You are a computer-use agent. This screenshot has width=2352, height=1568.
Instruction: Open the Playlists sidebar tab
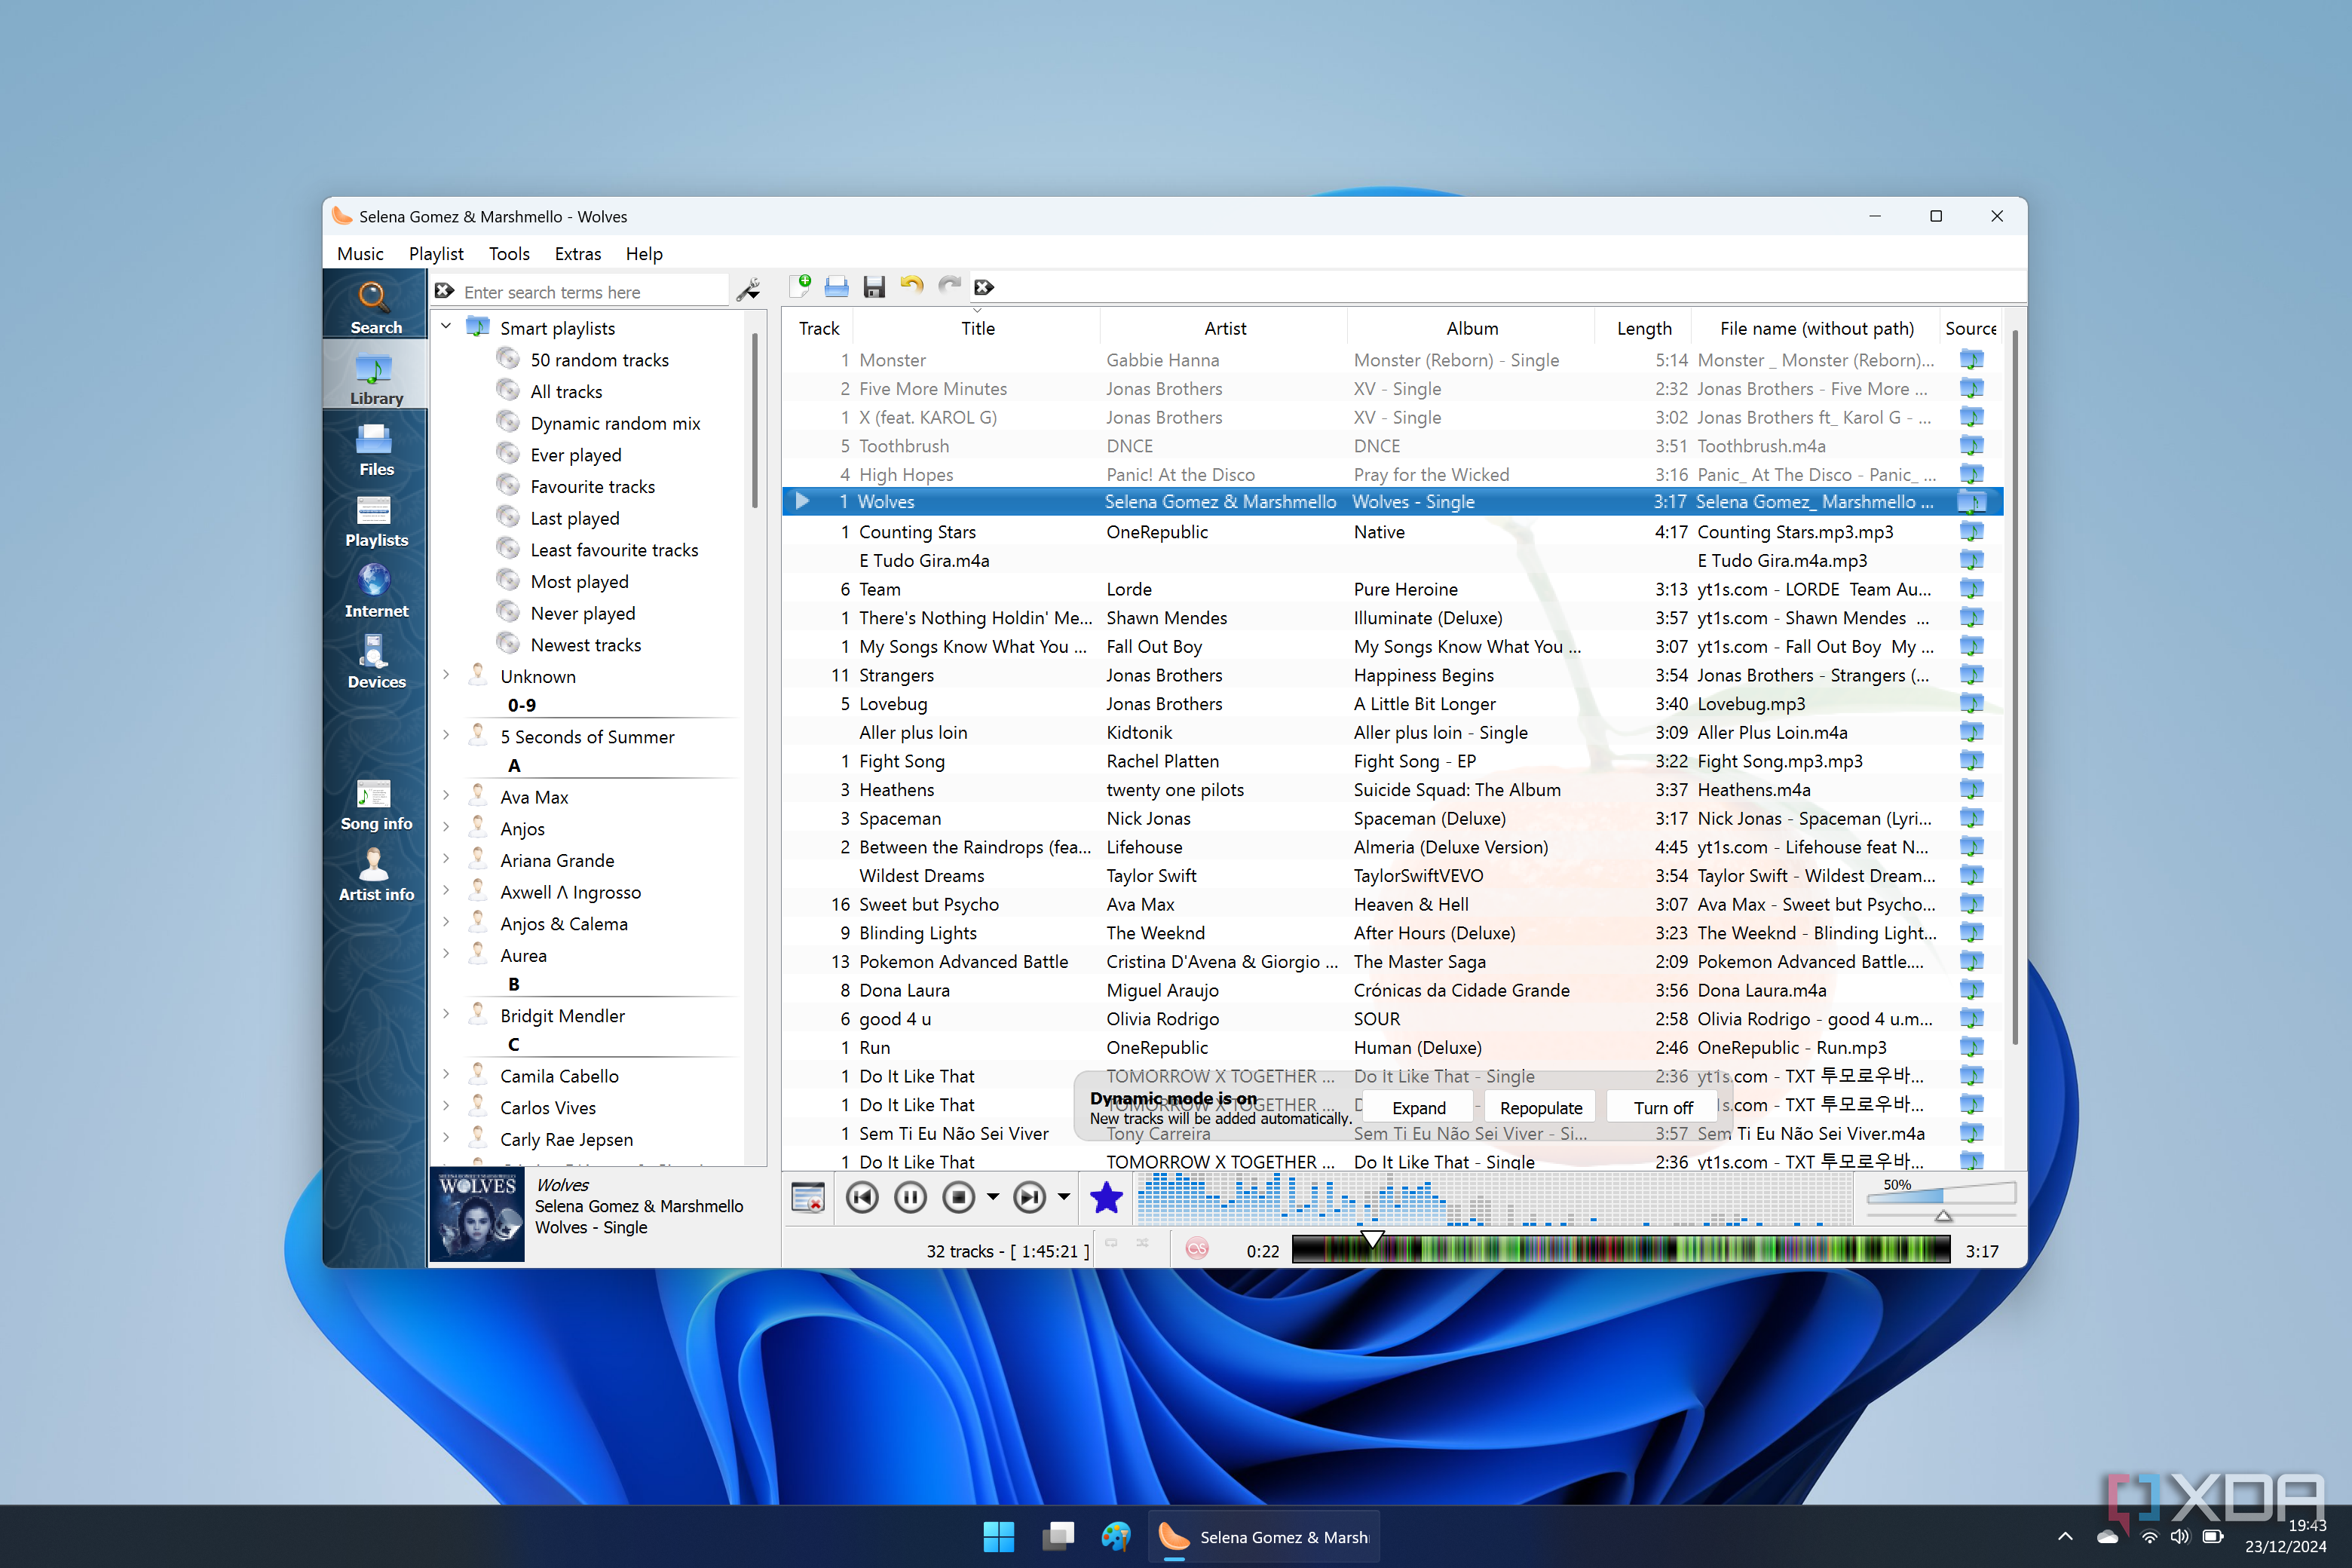click(x=376, y=520)
